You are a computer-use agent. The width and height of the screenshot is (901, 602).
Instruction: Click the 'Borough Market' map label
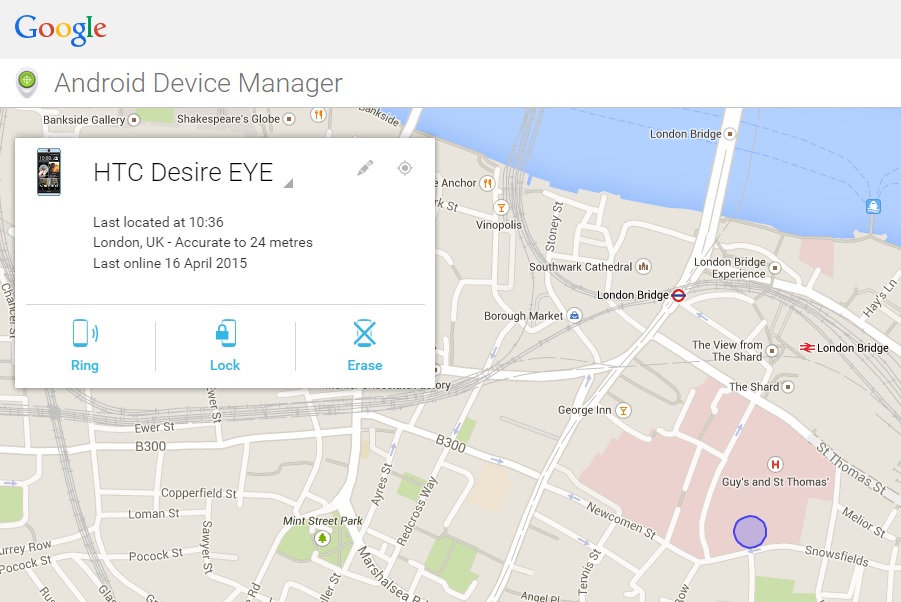[x=523, y=316]
